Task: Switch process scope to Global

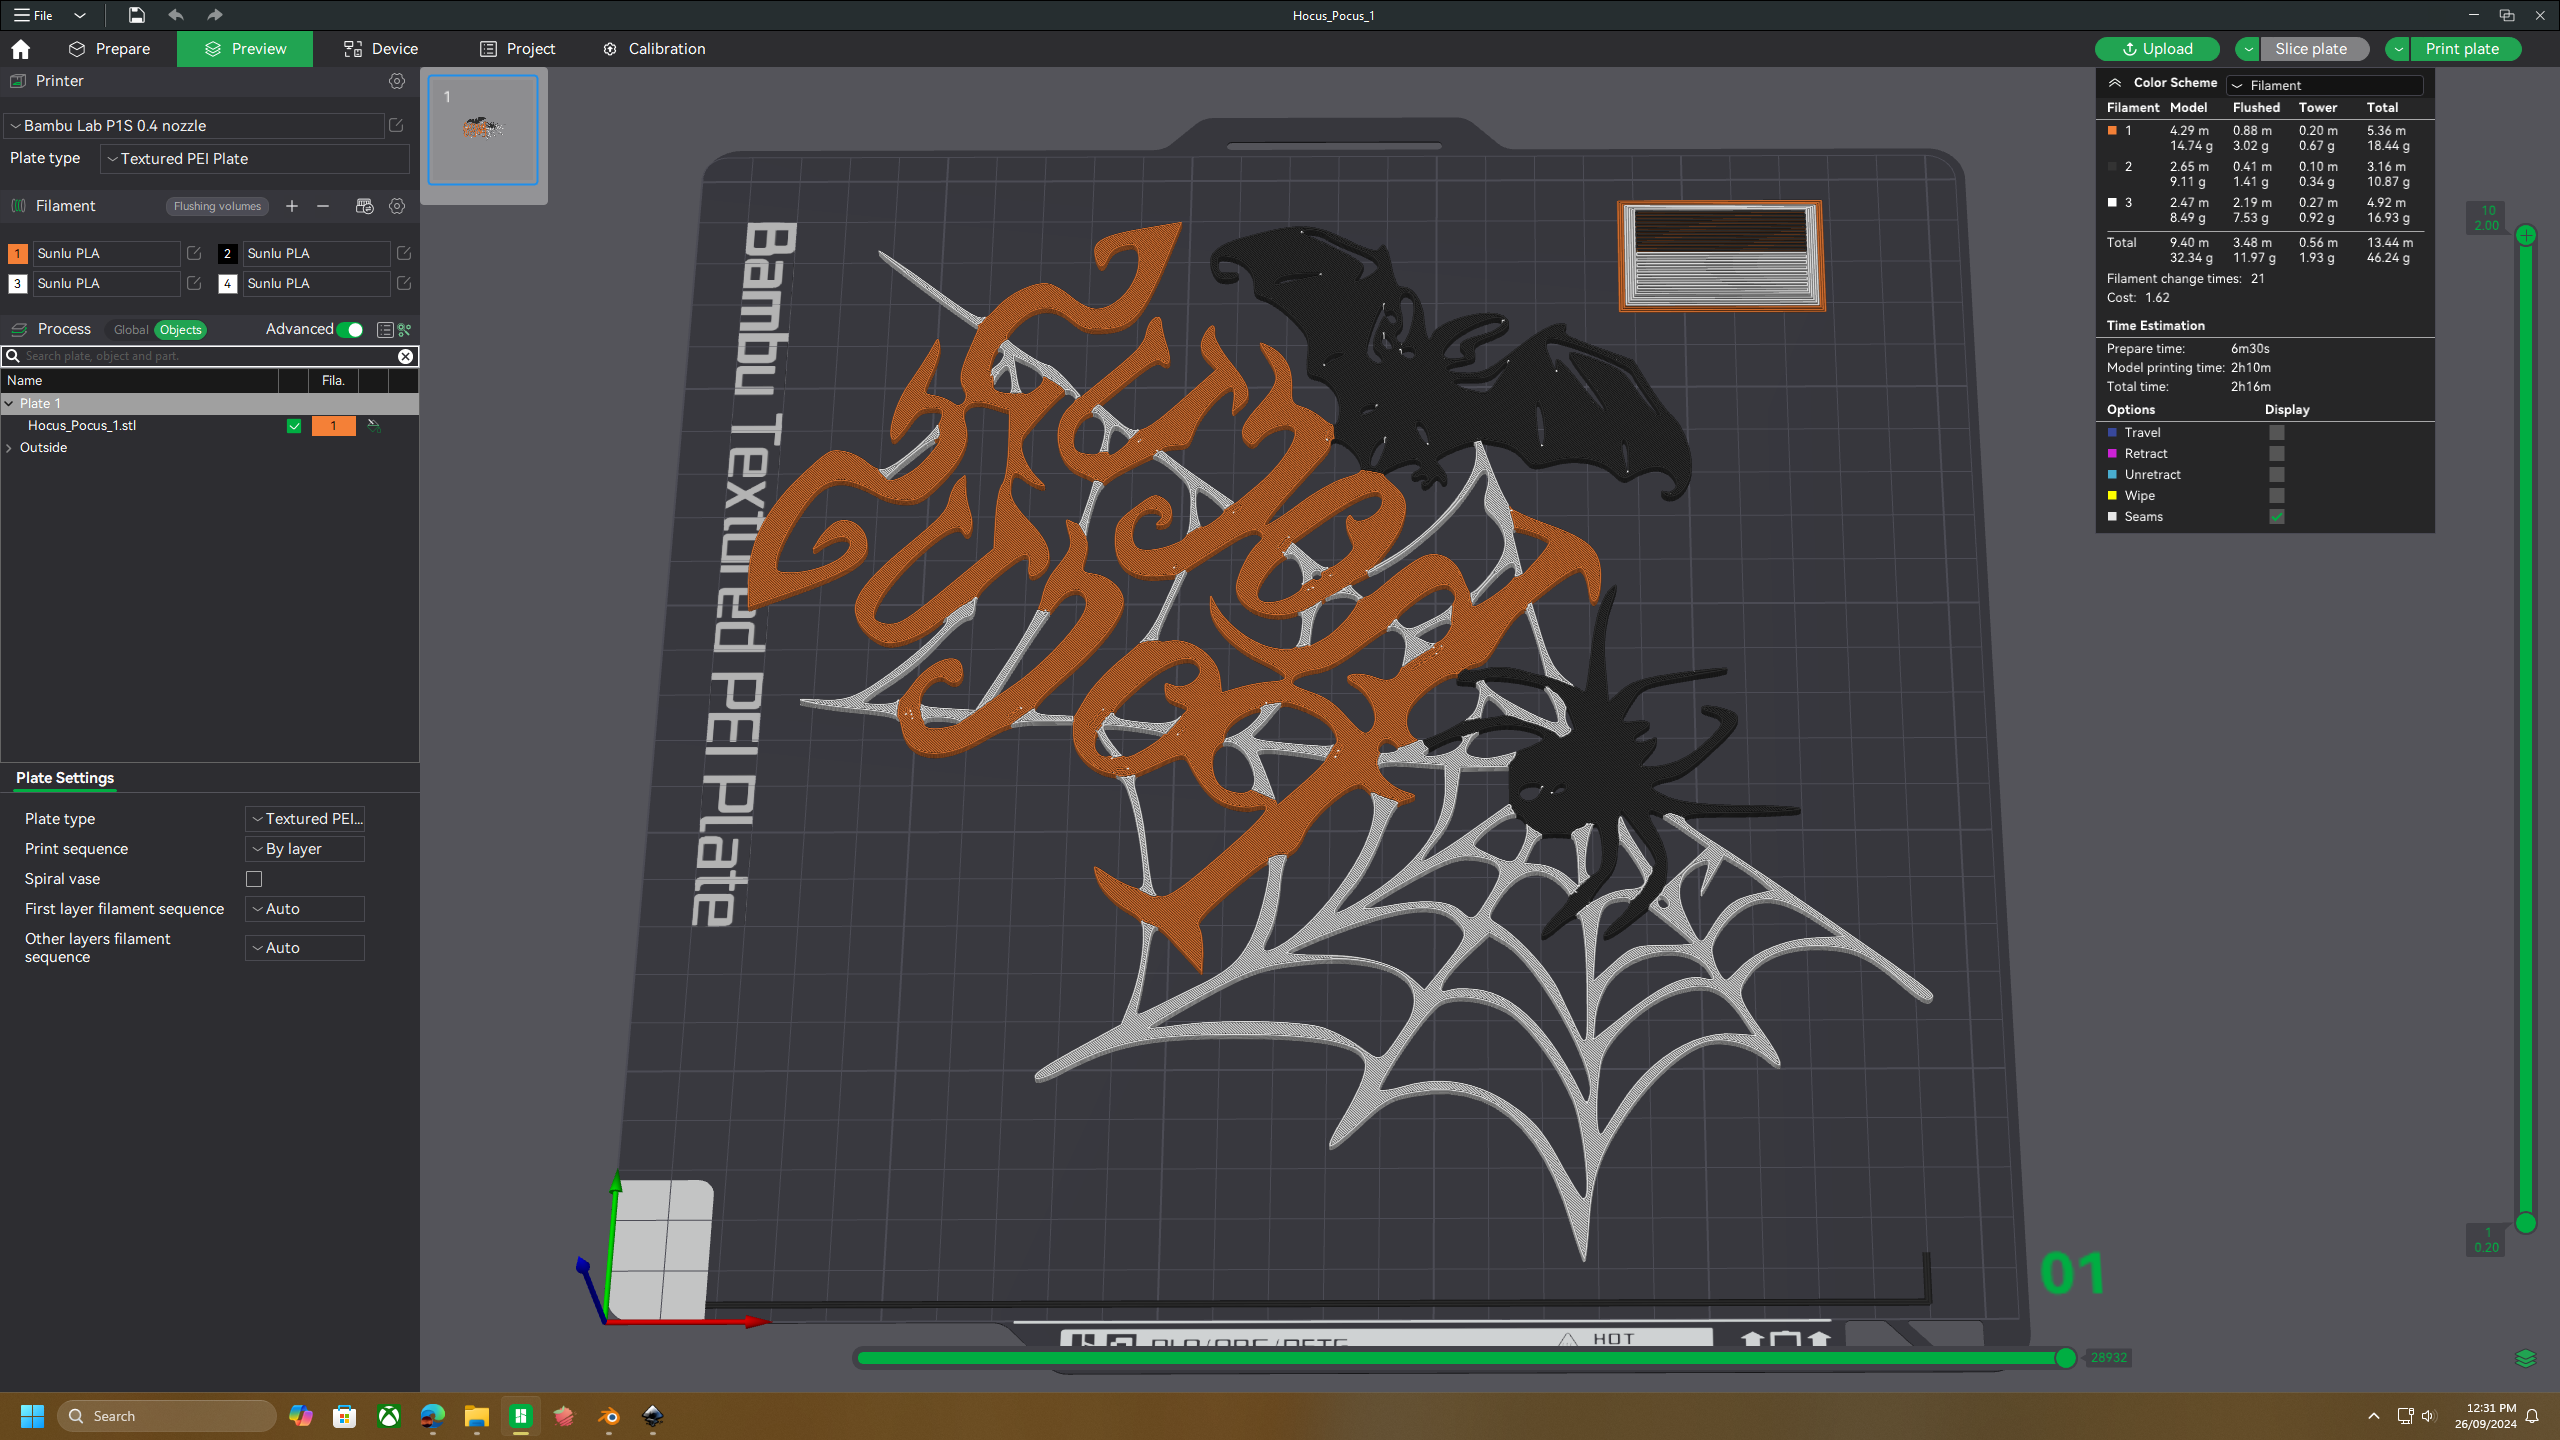Action: pos(130,330)
